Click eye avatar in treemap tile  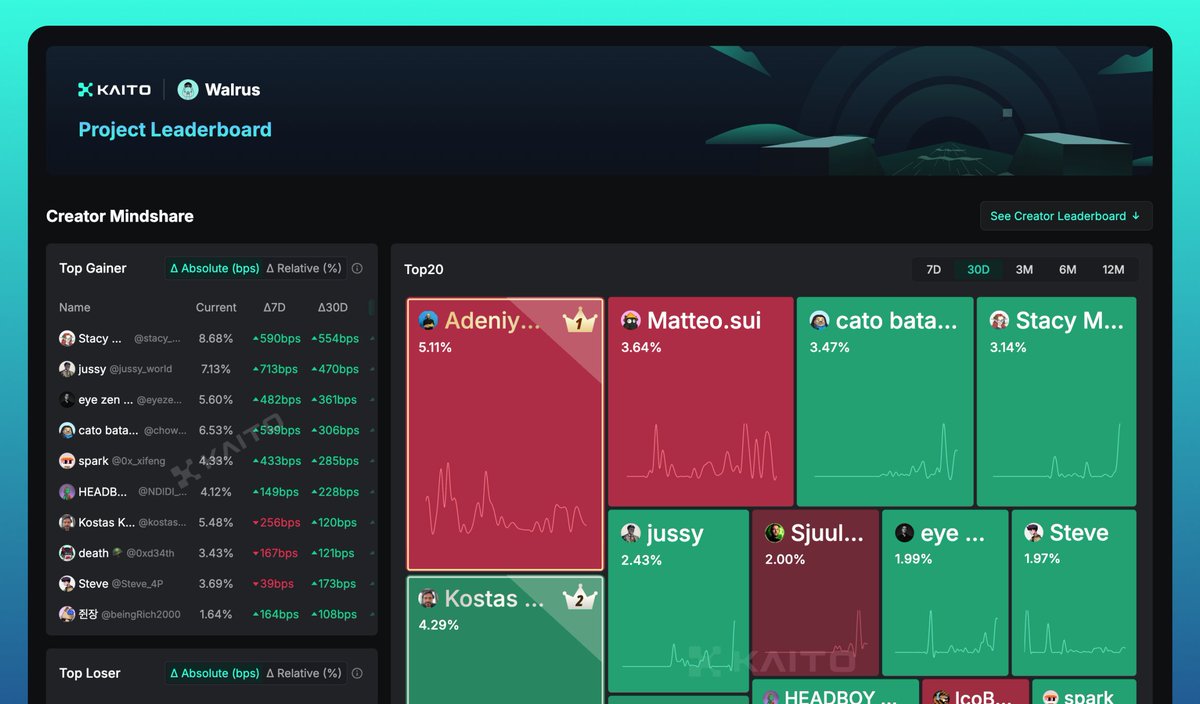(x=905, y=533)
